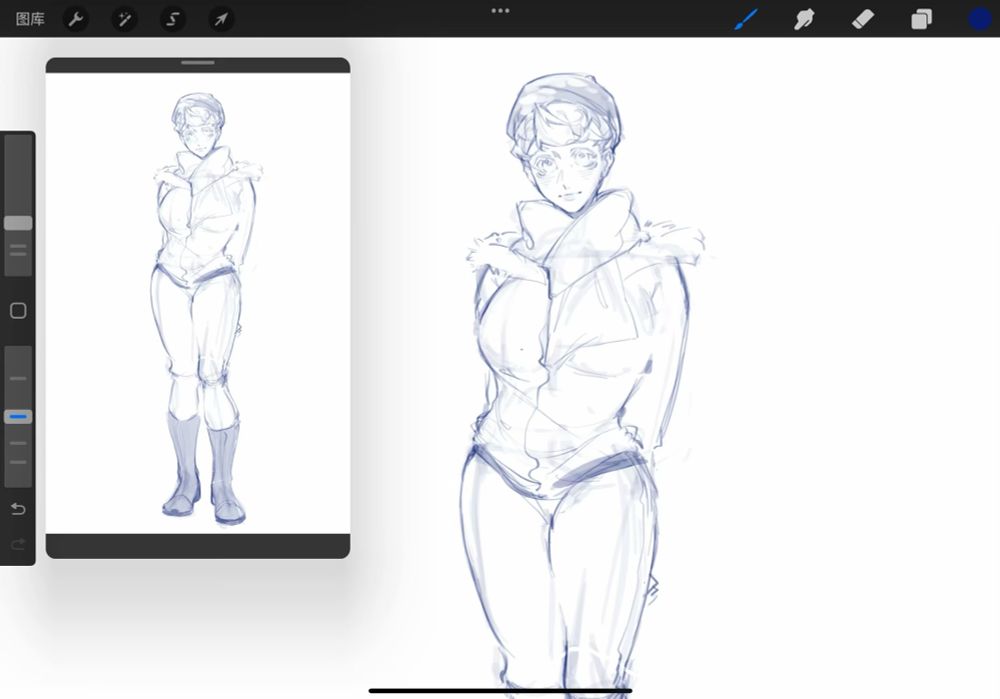The width and height of the screenshot is (1000, 699).
Task: Open the Layers panel
Action: coord(921,19)
